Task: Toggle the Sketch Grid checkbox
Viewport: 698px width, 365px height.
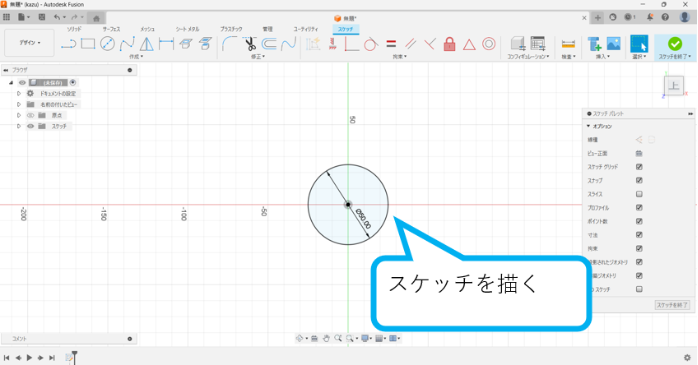Action: pos(639,167)
